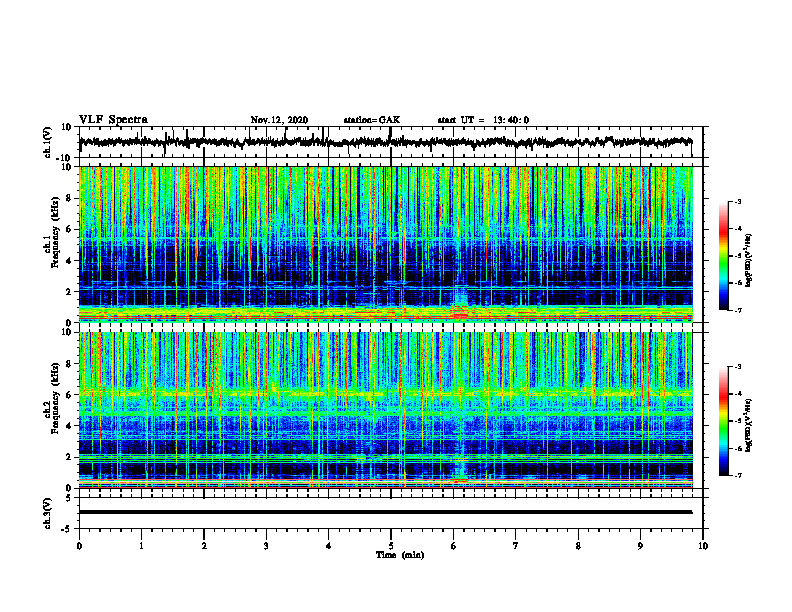Click time axis tick label "1"
Image resolution: width=792 pixels, height=612 pixels.
(141, 546)
